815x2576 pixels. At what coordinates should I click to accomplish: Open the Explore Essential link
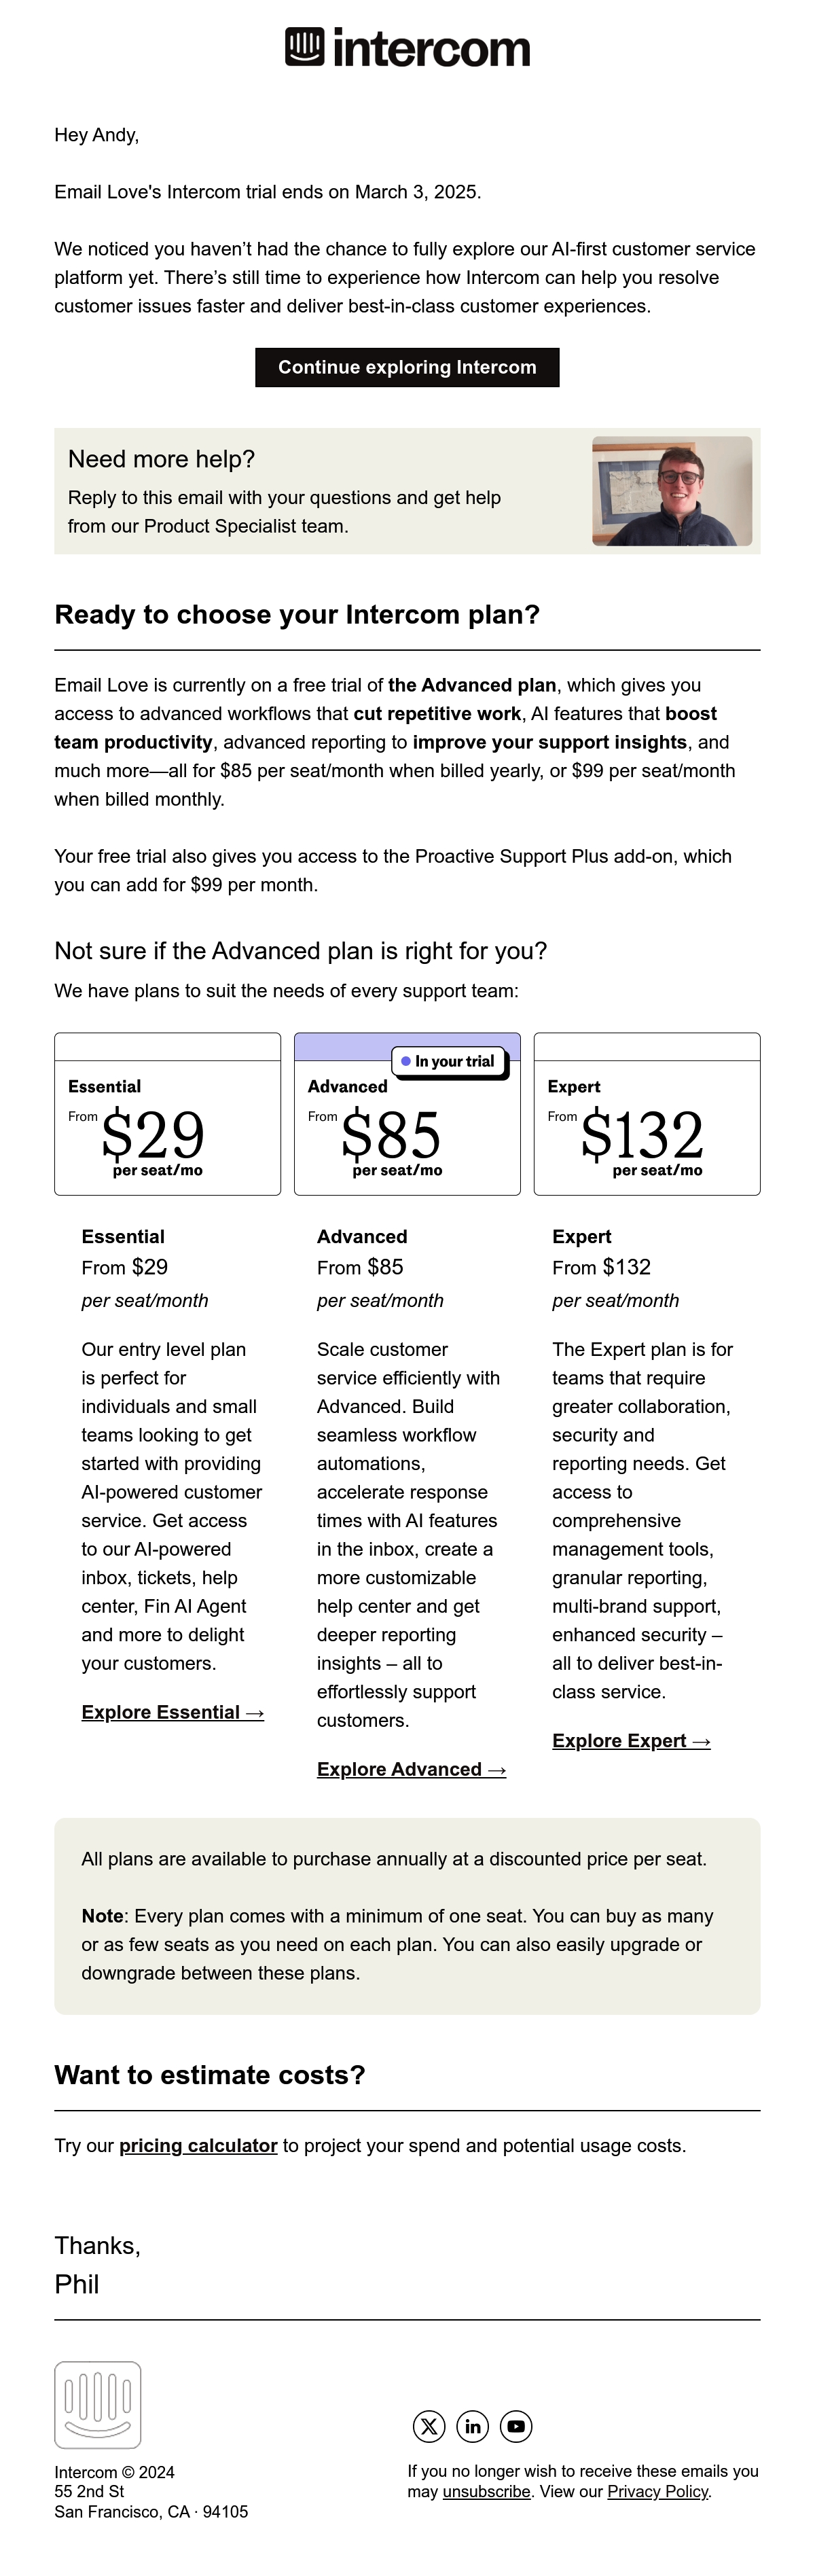173,1712
